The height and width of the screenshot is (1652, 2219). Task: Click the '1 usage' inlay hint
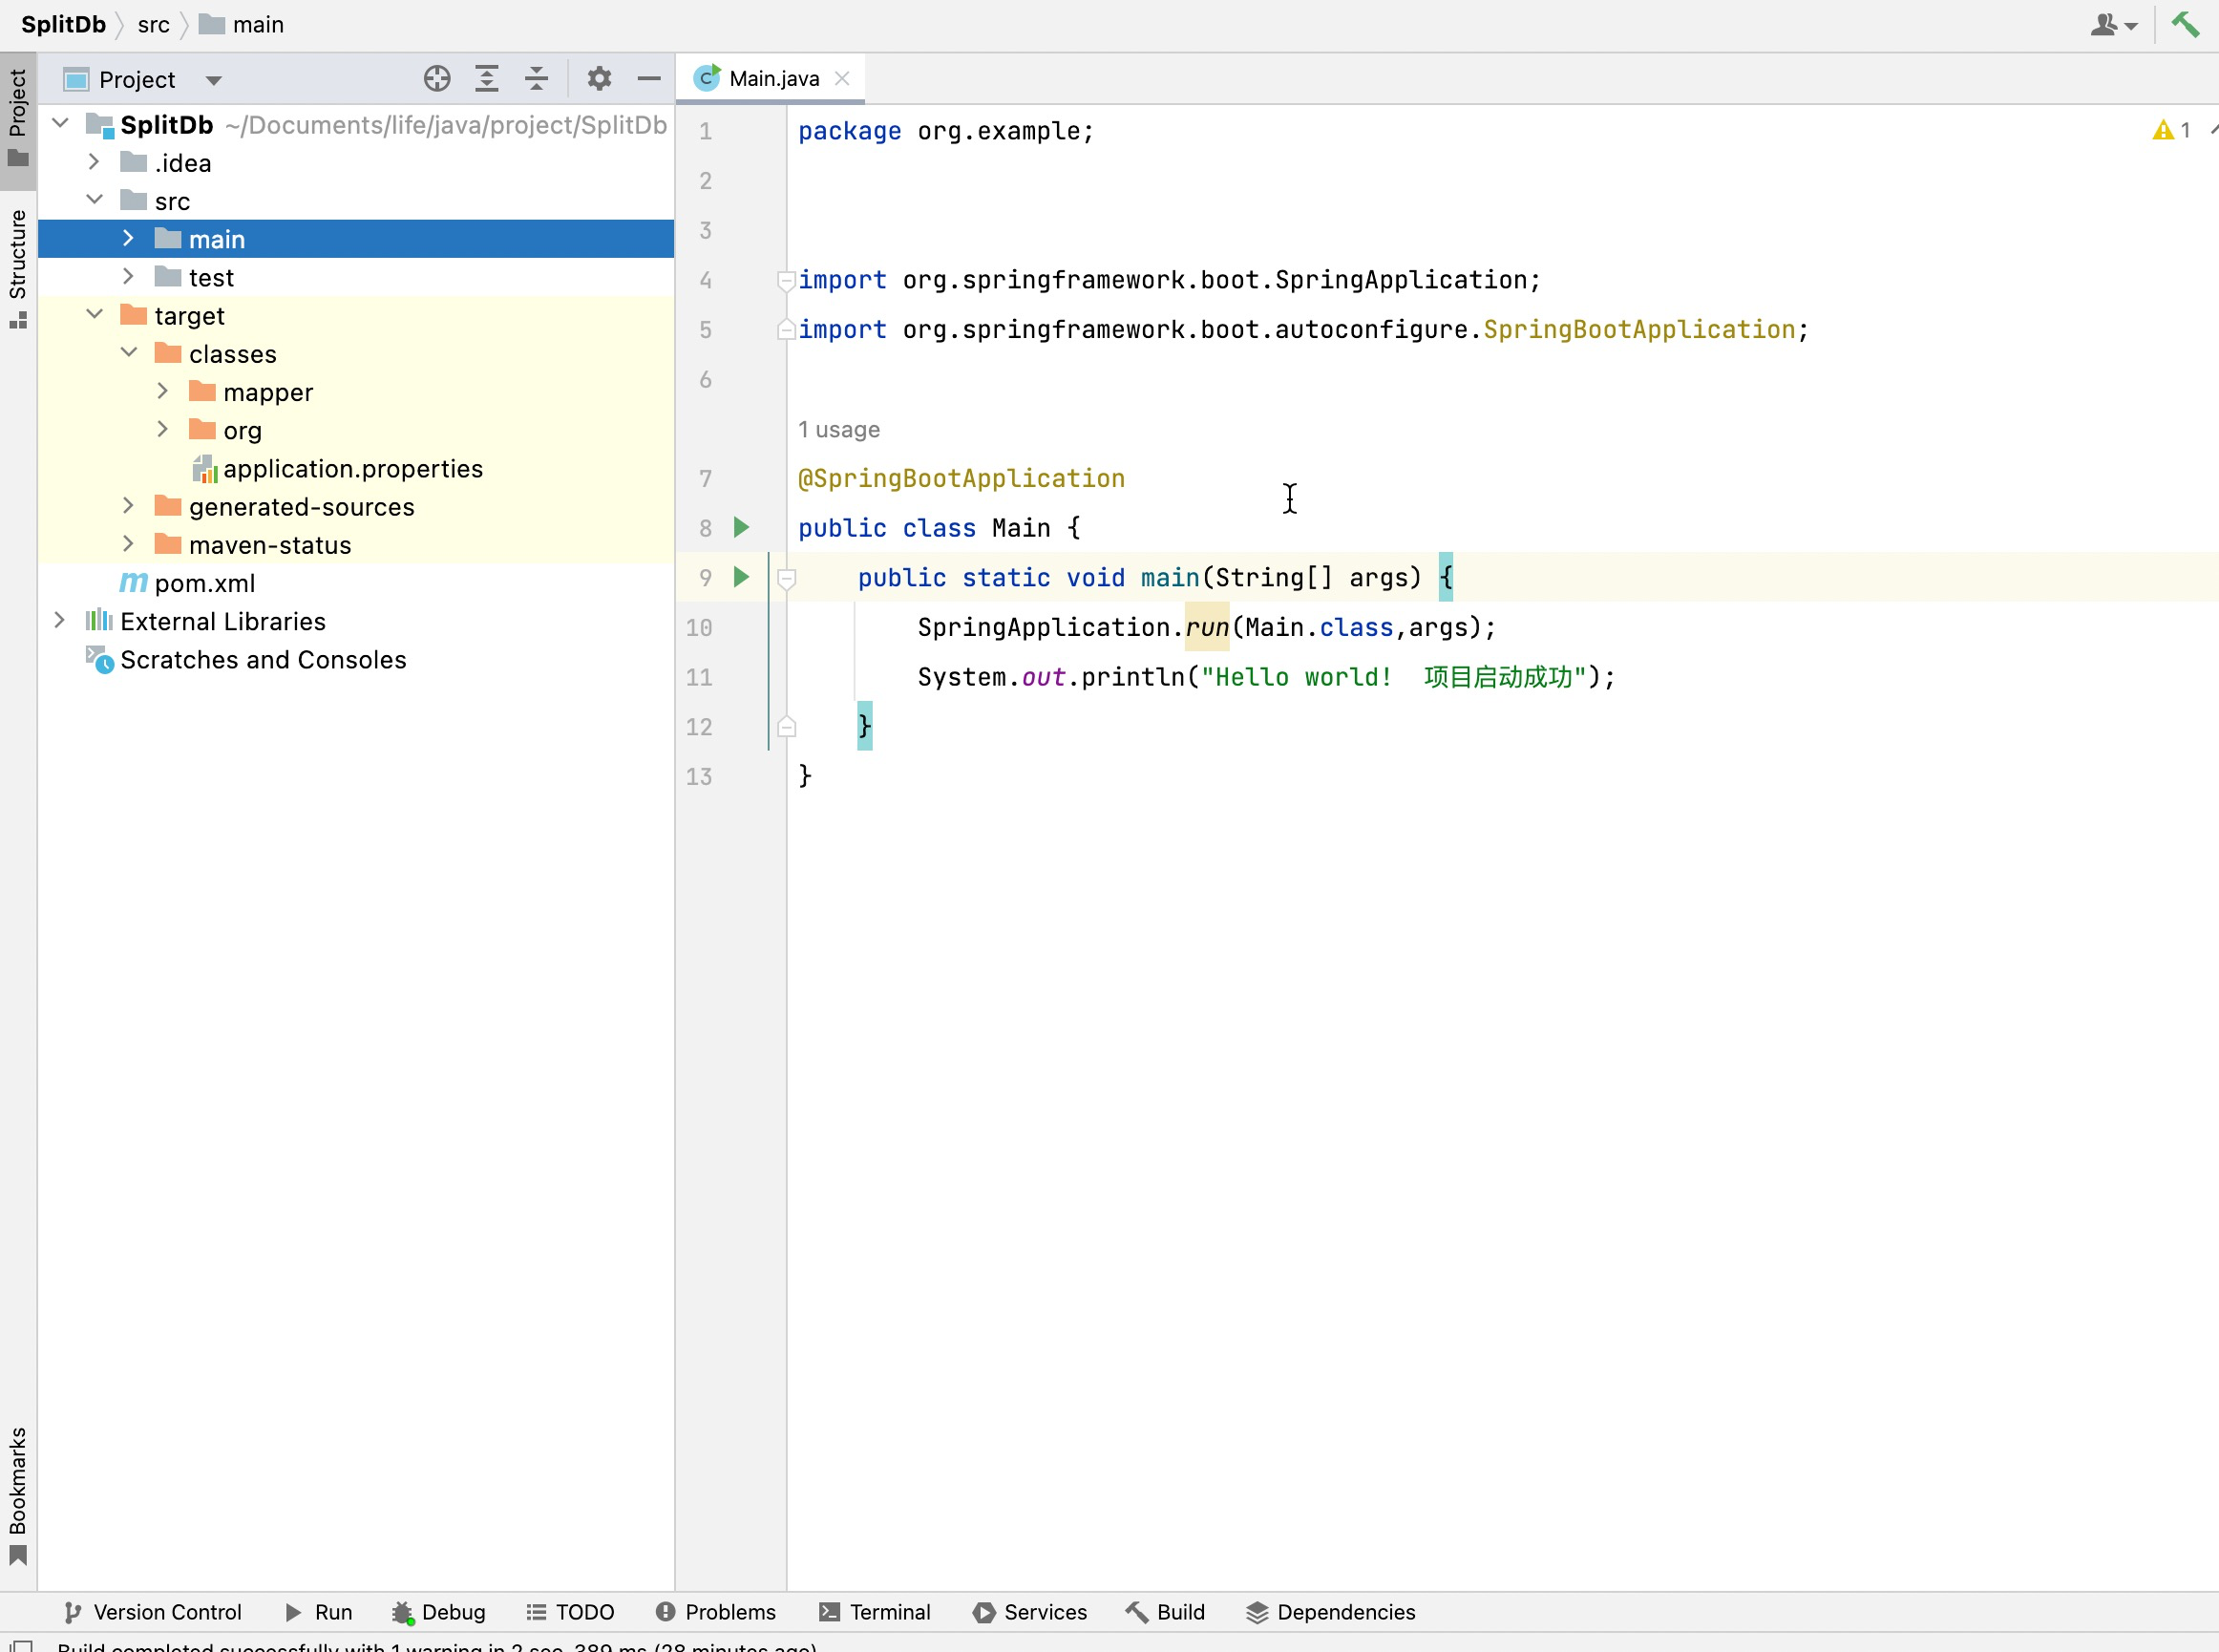[839, 429]
